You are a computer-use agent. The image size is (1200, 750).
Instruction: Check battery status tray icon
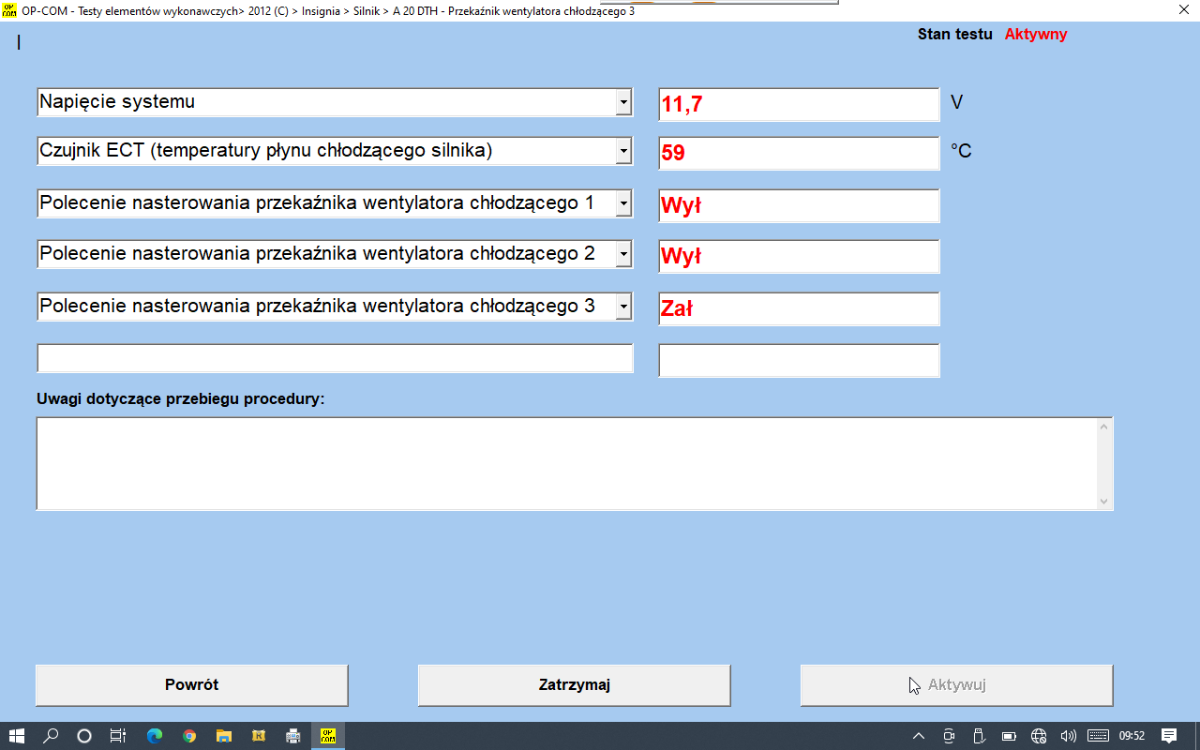[1009, 736]
